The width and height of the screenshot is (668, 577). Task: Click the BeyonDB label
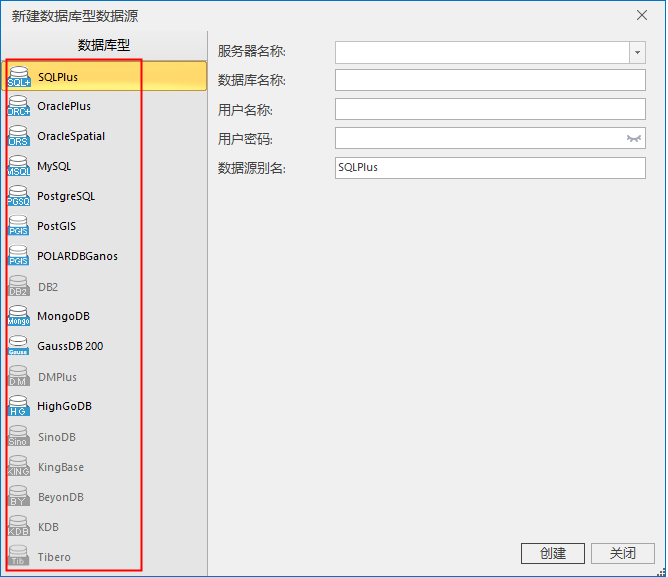(x=61, y=497)
